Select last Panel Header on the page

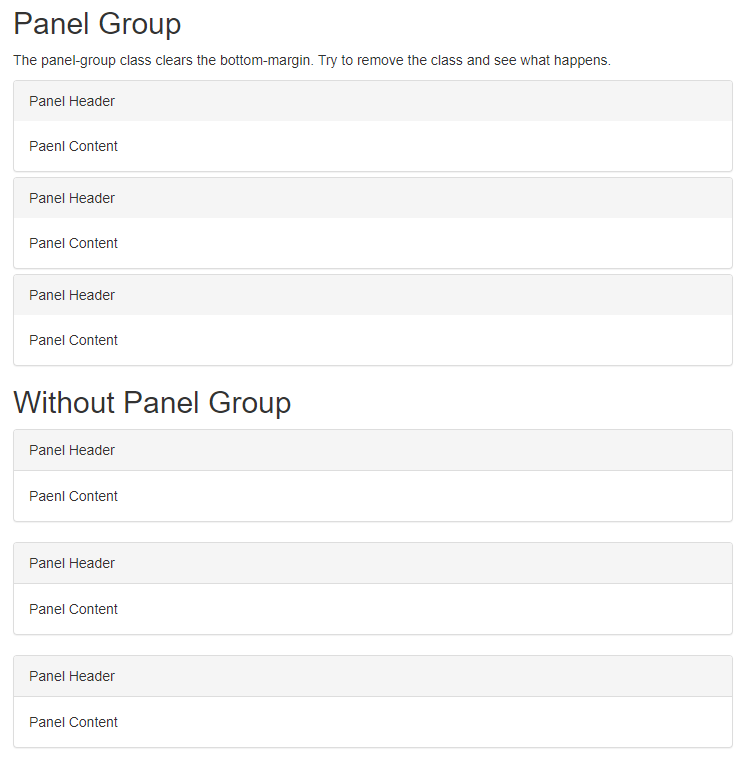pyautogui.click(x=72, y=676)
